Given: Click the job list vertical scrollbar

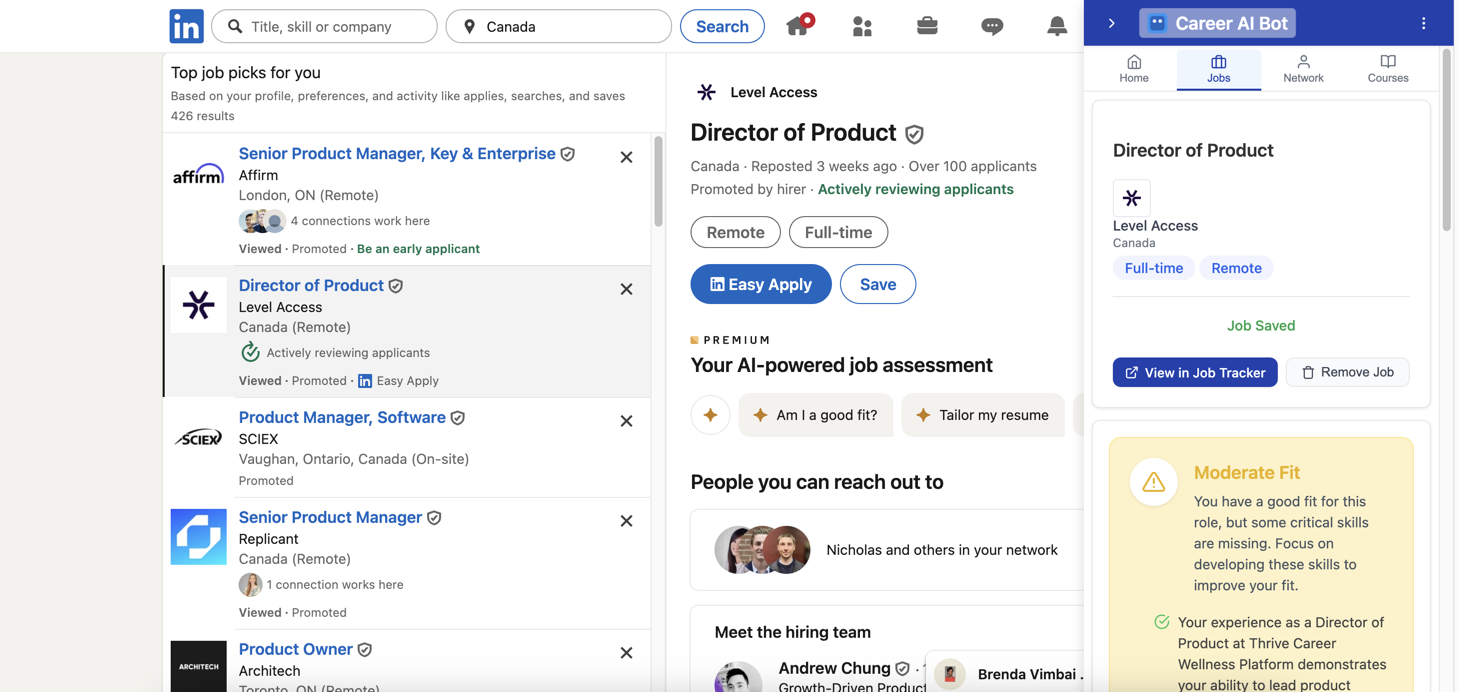Looking at the screenshot, I should pos(658,182).
